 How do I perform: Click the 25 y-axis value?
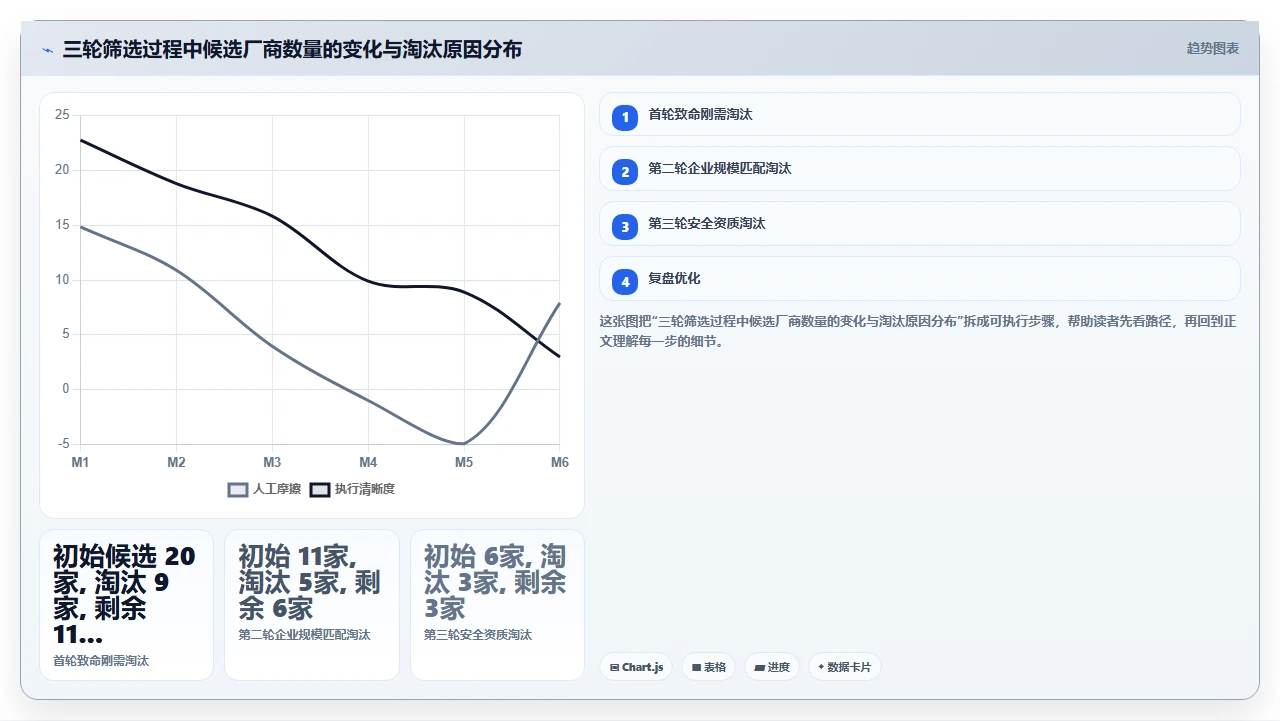click(62, 115)
